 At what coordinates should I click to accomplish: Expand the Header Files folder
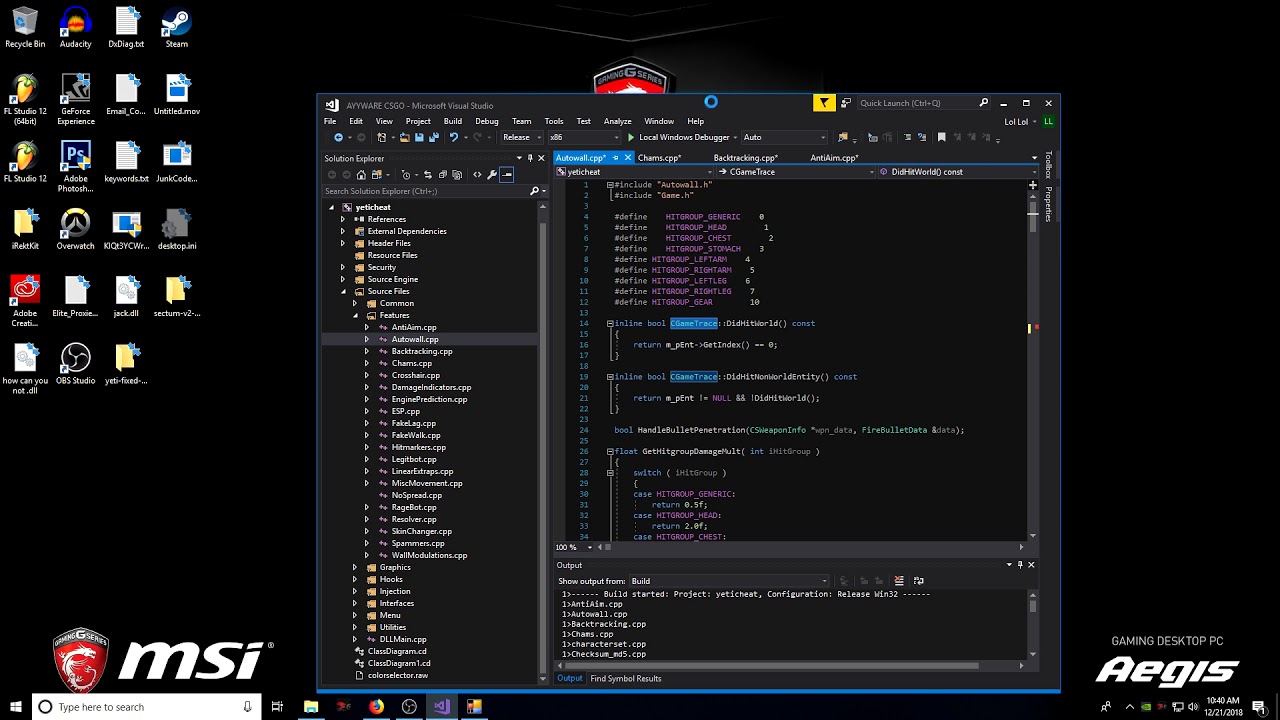click(343, 243)
